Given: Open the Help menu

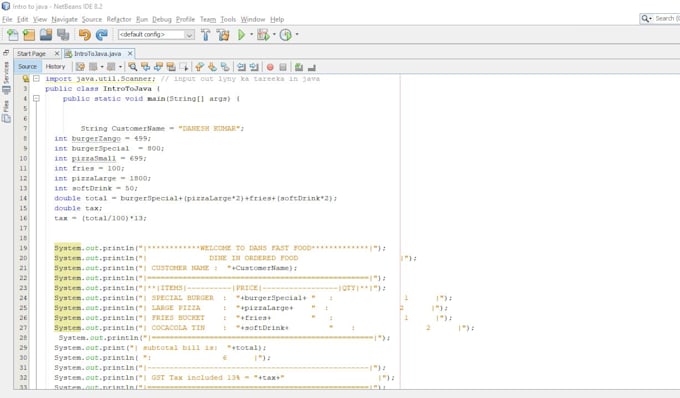Looking at the screenshot, I should 277,20.
